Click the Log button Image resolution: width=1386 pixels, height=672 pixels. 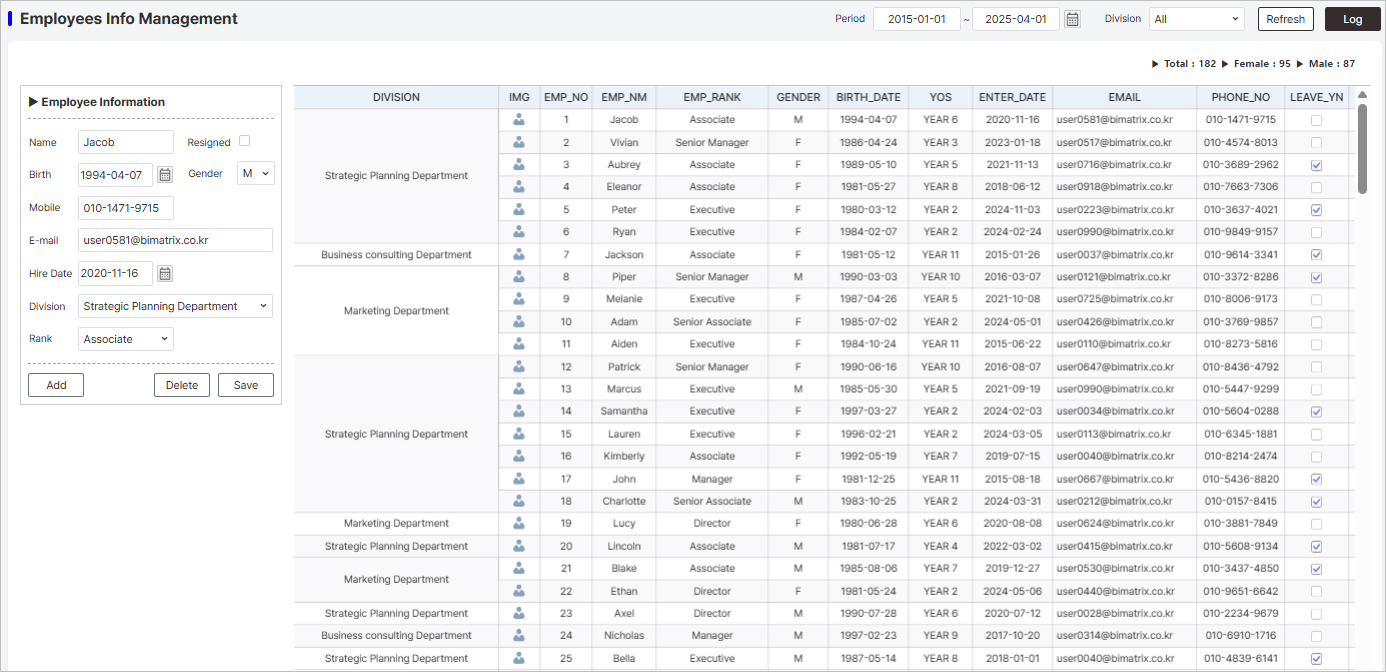[x=1352, y=19]
